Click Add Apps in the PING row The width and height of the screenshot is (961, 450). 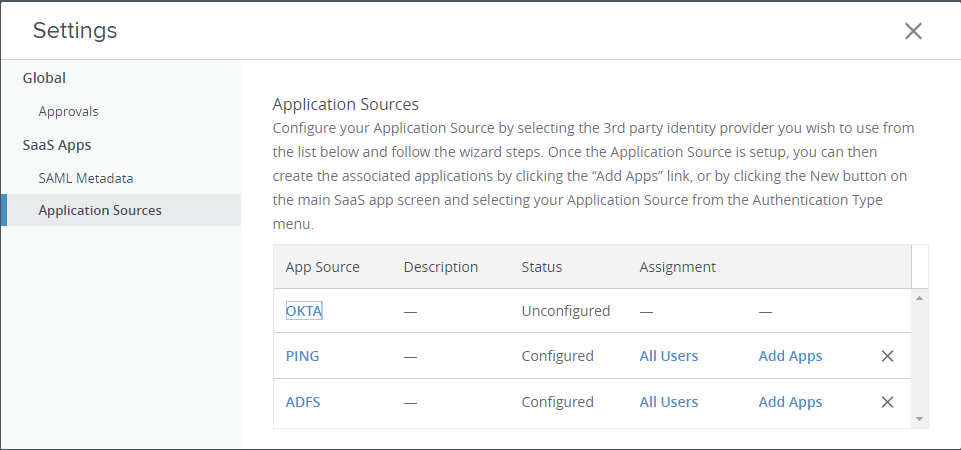pyautogui.click(x=790, y=356)
